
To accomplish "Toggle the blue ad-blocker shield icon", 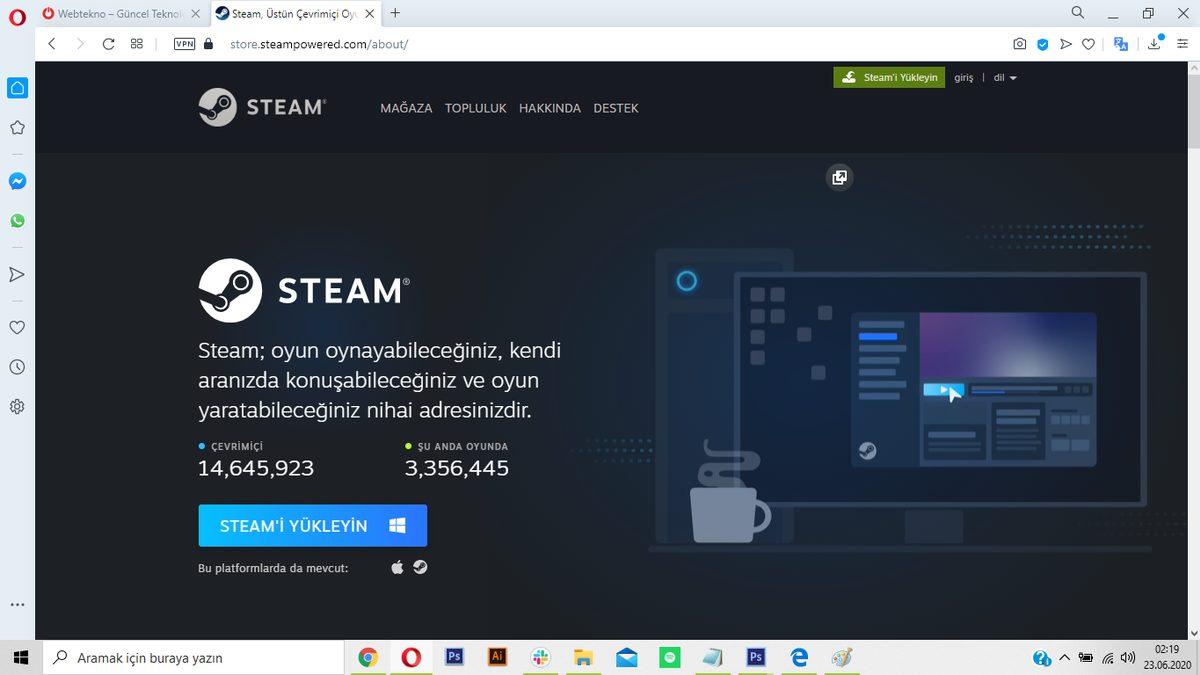I will (1042, 44).
